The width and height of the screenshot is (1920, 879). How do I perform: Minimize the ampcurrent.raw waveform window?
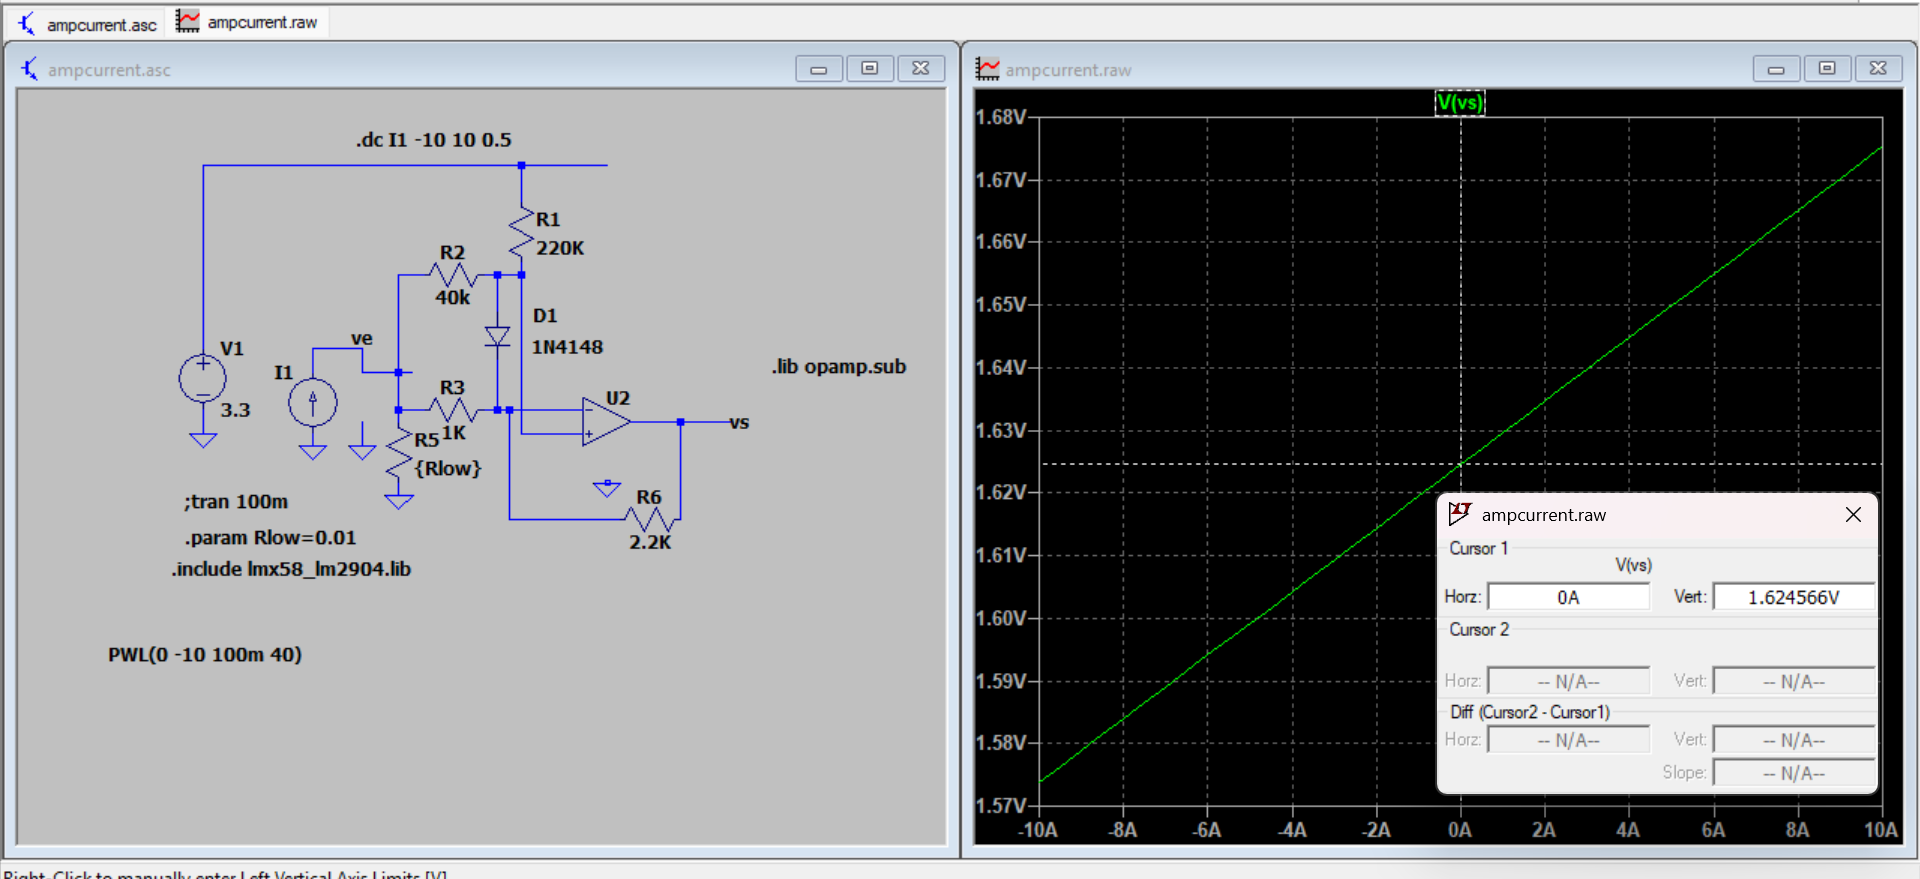point(1776,68)
